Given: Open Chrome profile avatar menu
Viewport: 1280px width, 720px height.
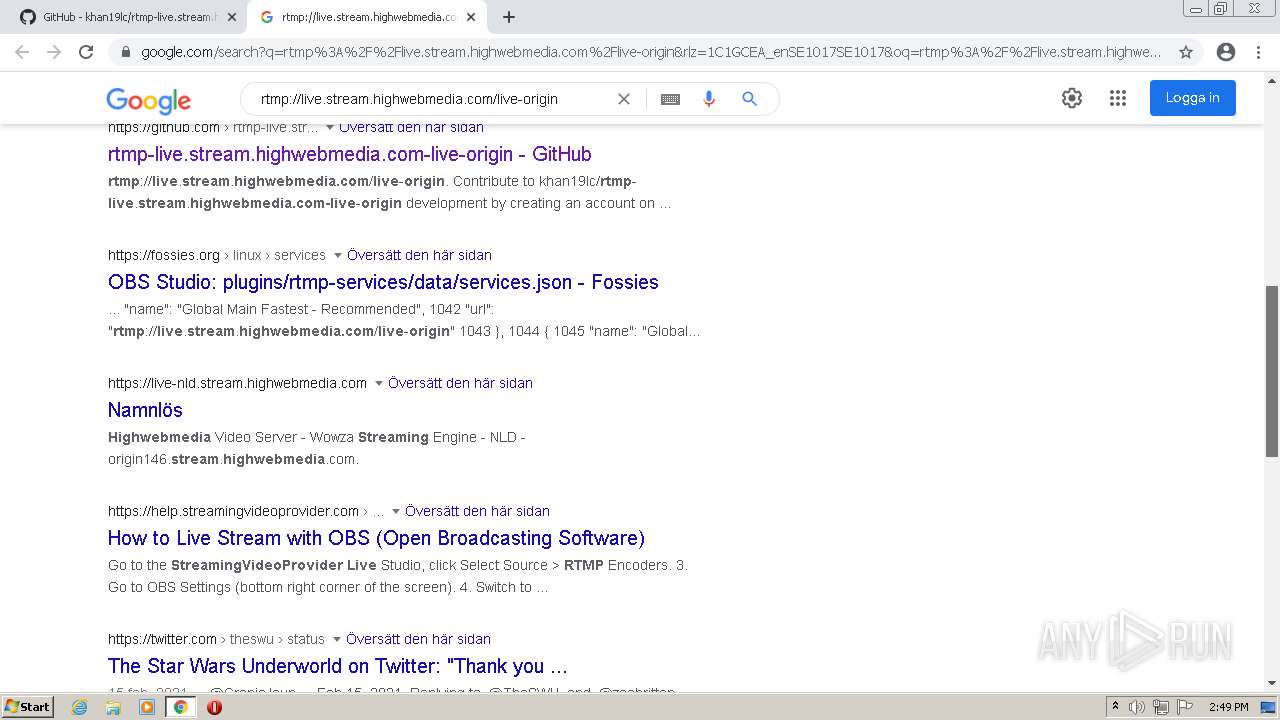Looking at the screenshot, I should [1226, 52].
